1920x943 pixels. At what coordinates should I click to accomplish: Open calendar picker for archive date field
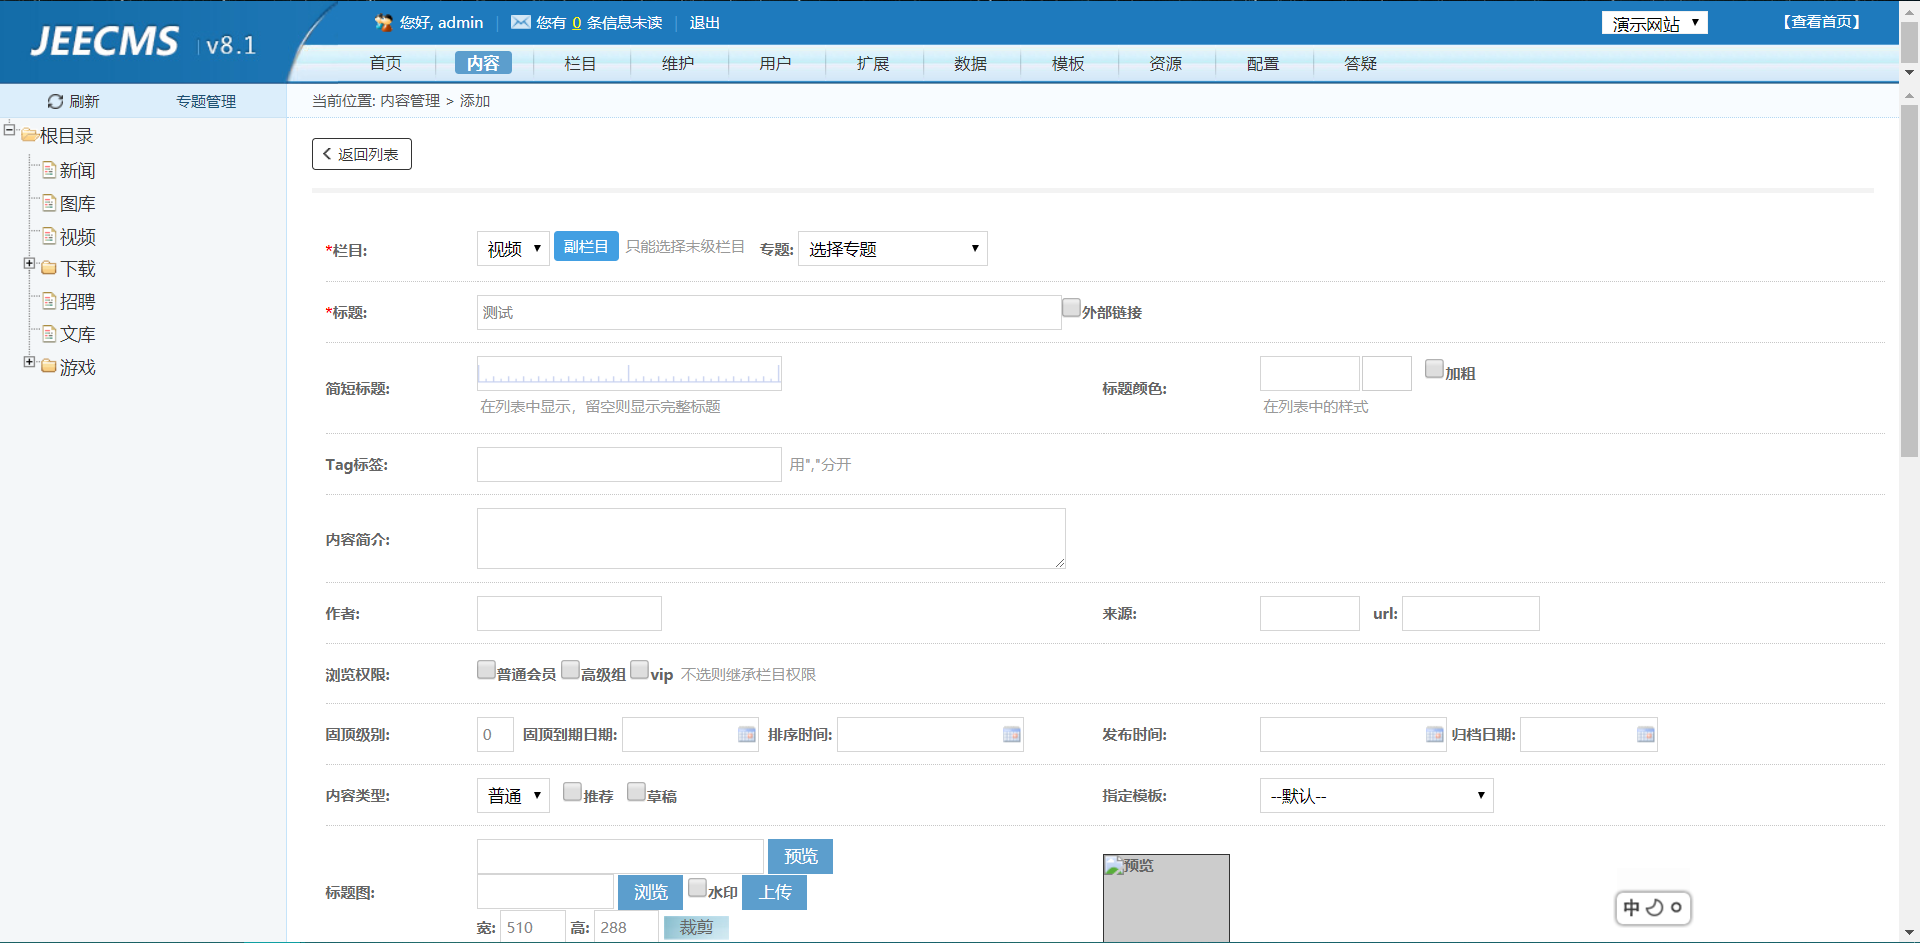click(1645, 735)
